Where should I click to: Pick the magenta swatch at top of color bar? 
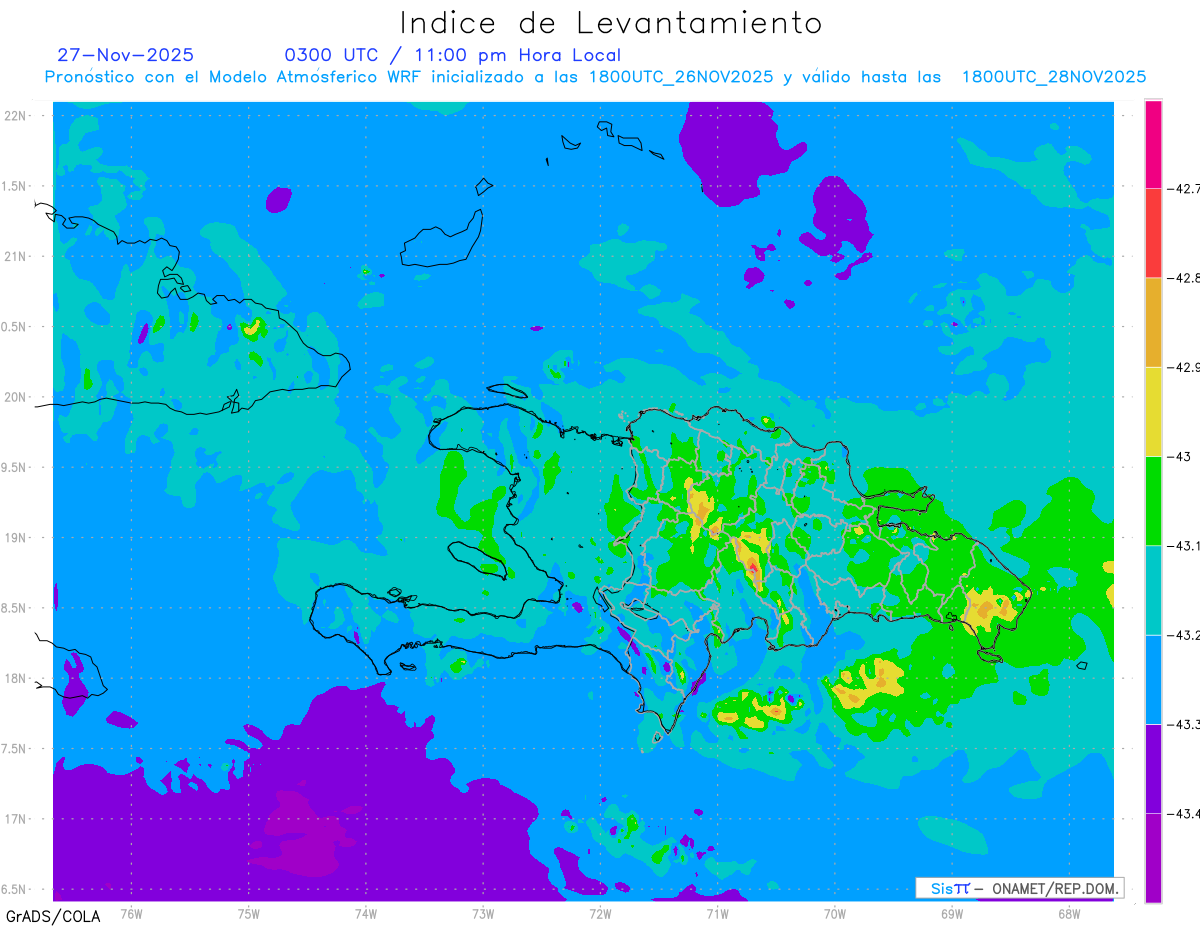[1153, 144]
